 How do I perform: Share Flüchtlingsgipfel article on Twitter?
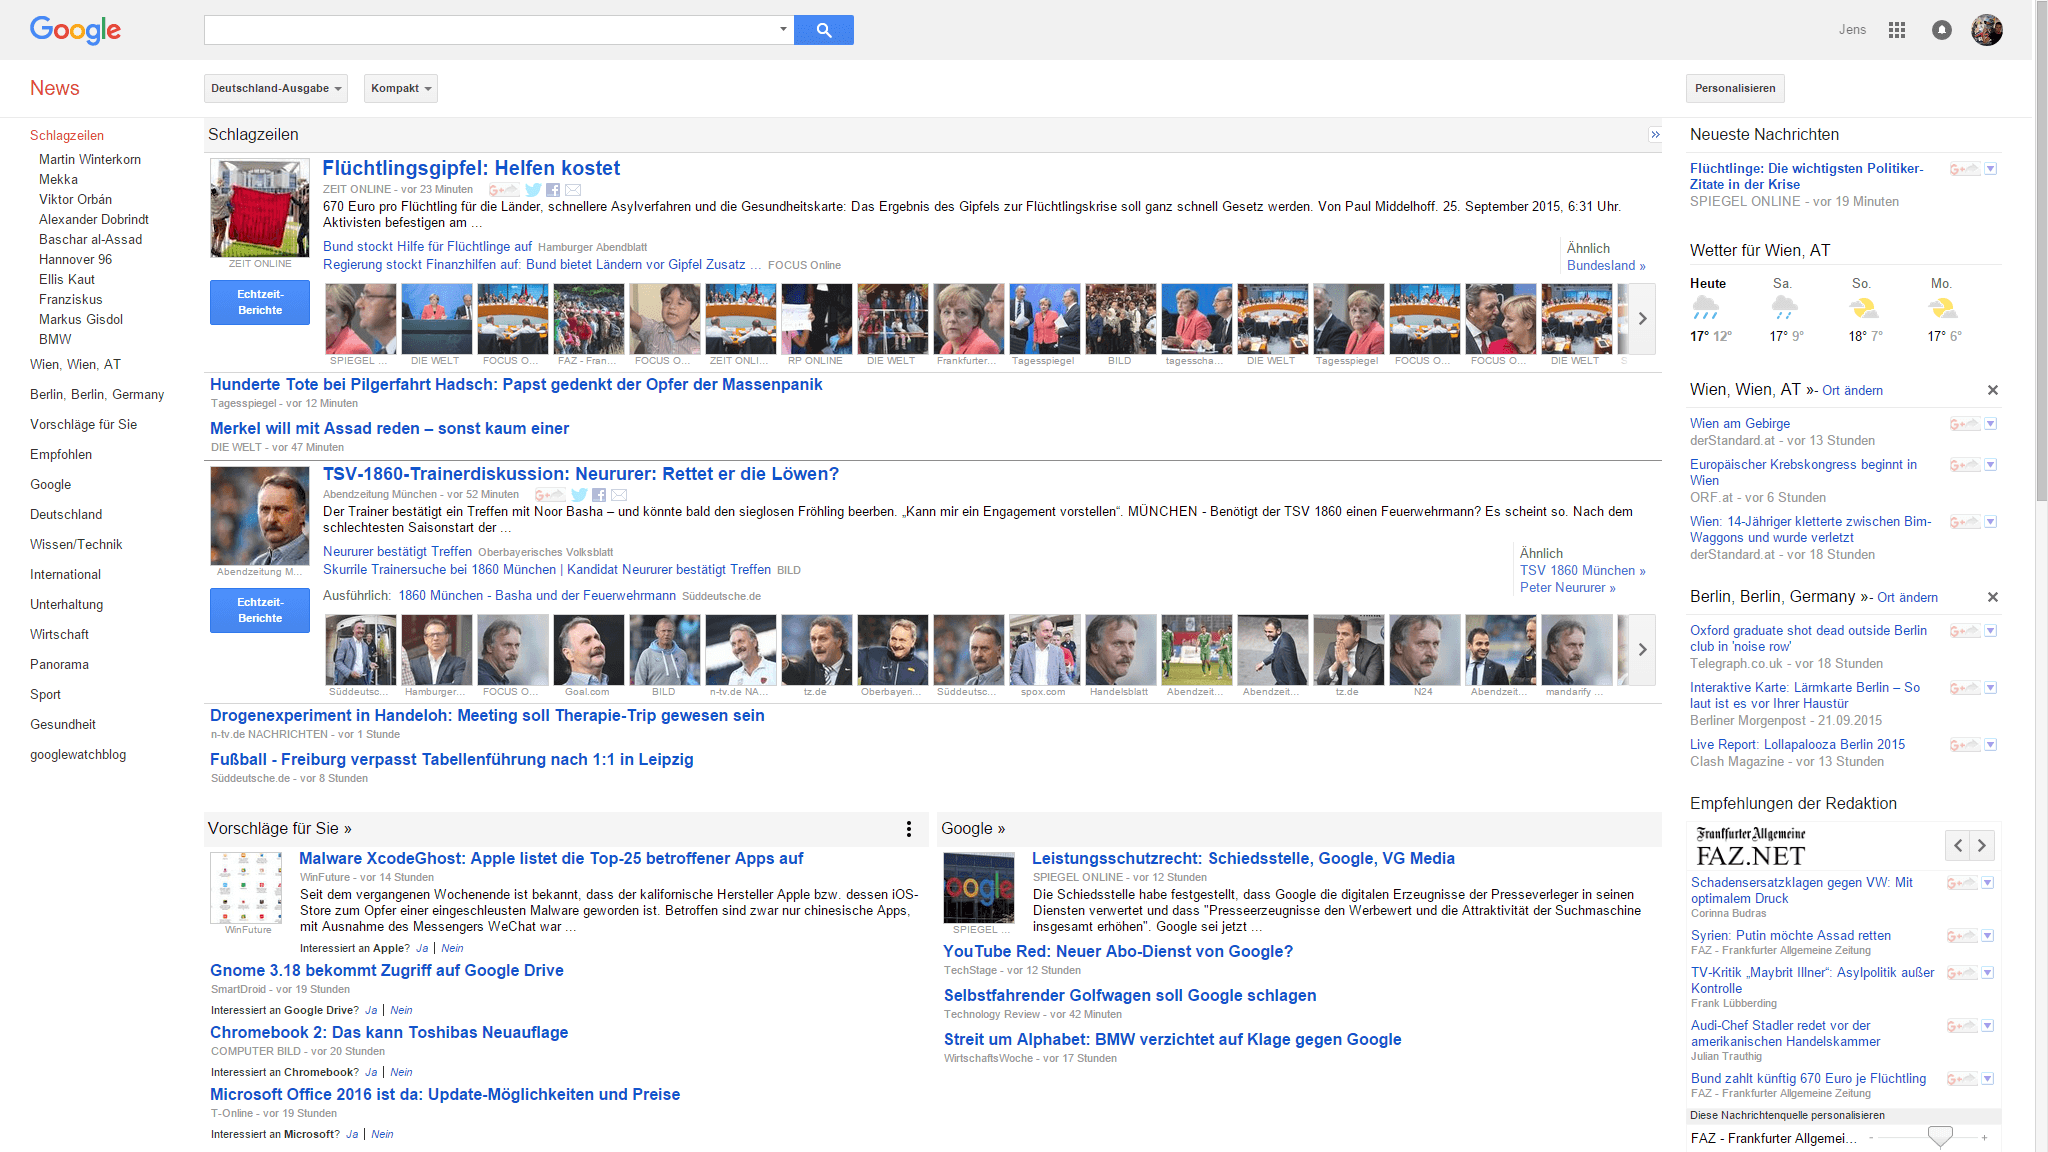coord(533,190)
